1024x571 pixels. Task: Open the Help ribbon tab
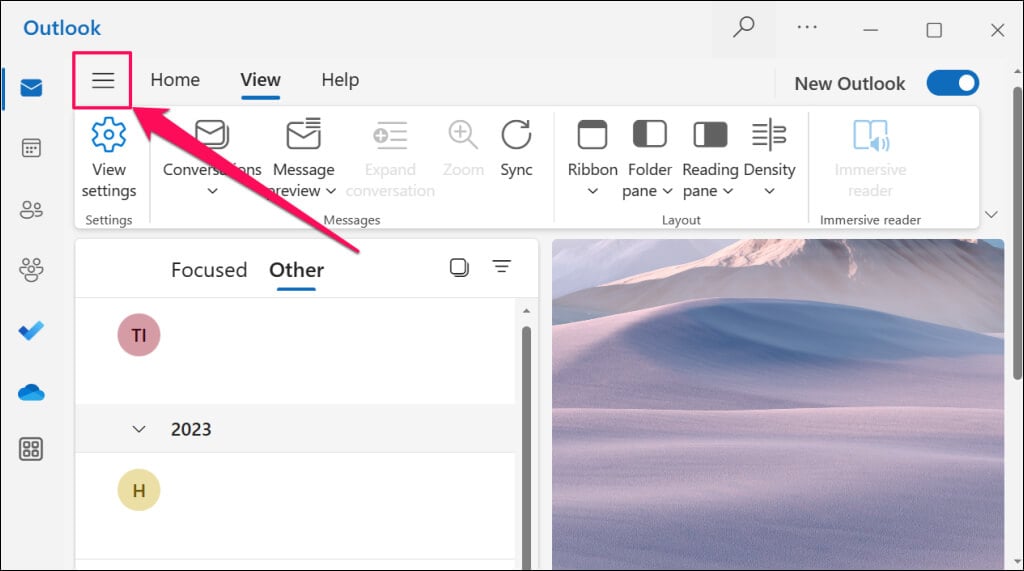pyautogui.click(x=340, y=80)
